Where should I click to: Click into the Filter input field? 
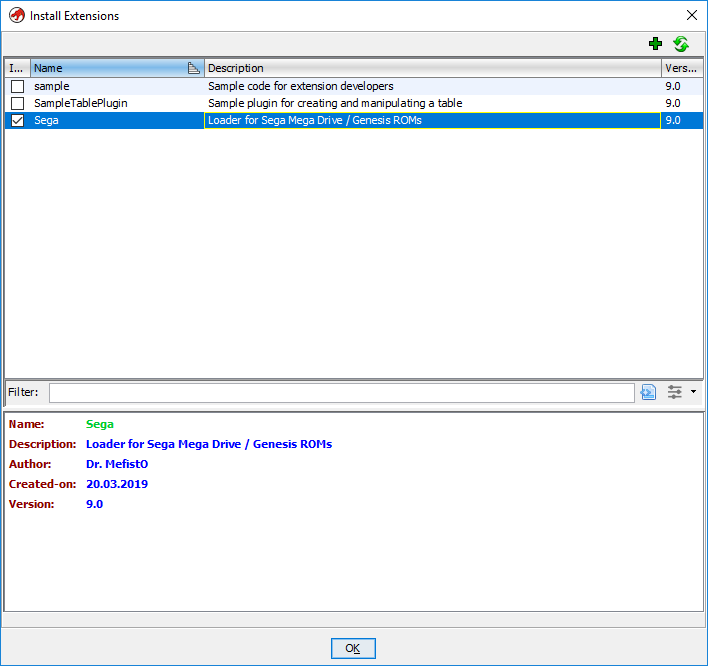(x=342, y=392)
